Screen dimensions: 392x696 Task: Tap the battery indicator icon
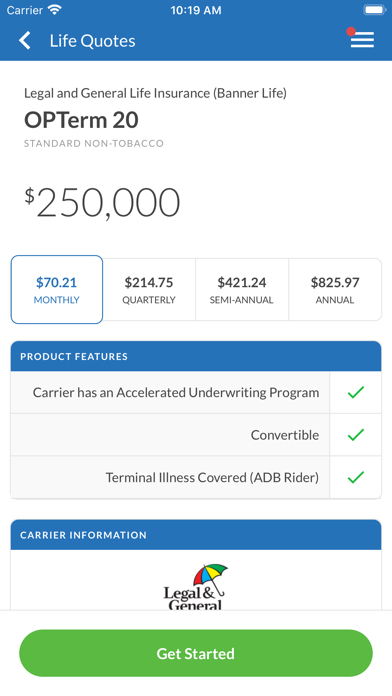point(375,10)
